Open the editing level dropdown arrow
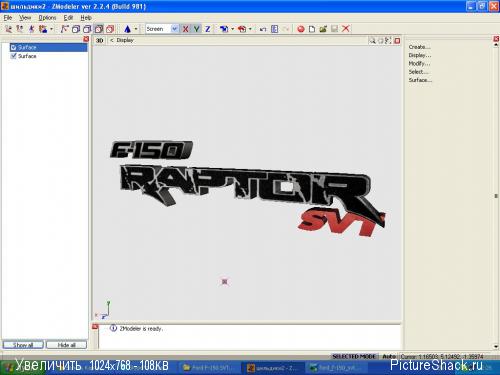This screenshot has height=375, width=500. pyautogui.click(x=51, y=29)
